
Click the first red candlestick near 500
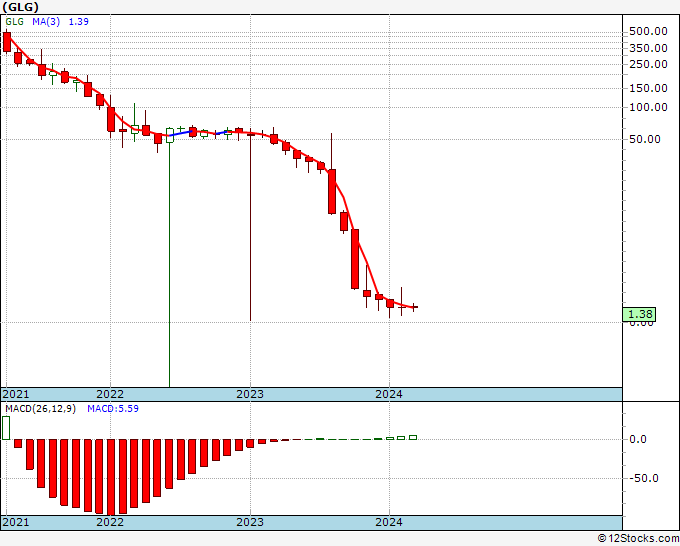(x=7, y=42)
